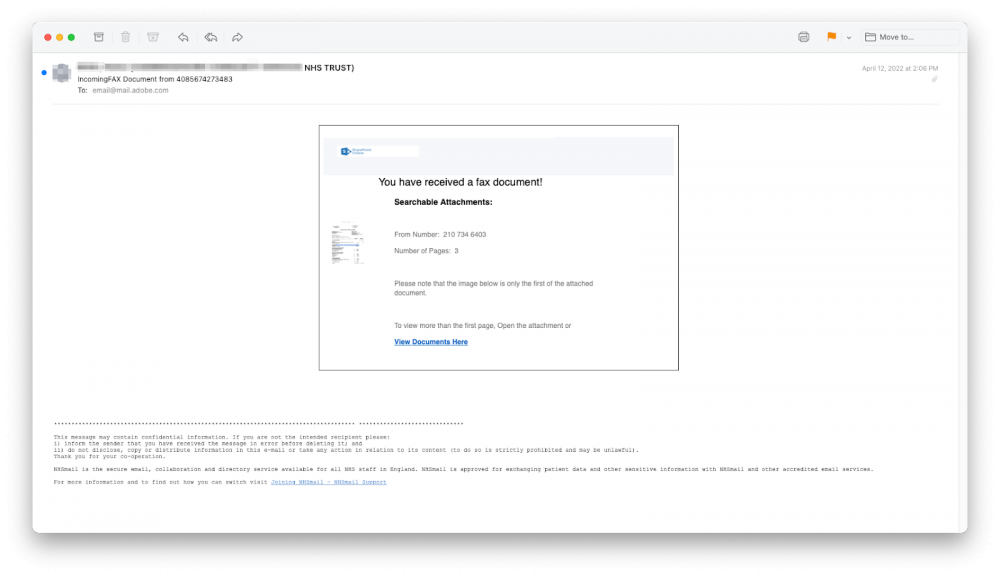
Task: Flag message with the orange flag
Action: (831, 37)
